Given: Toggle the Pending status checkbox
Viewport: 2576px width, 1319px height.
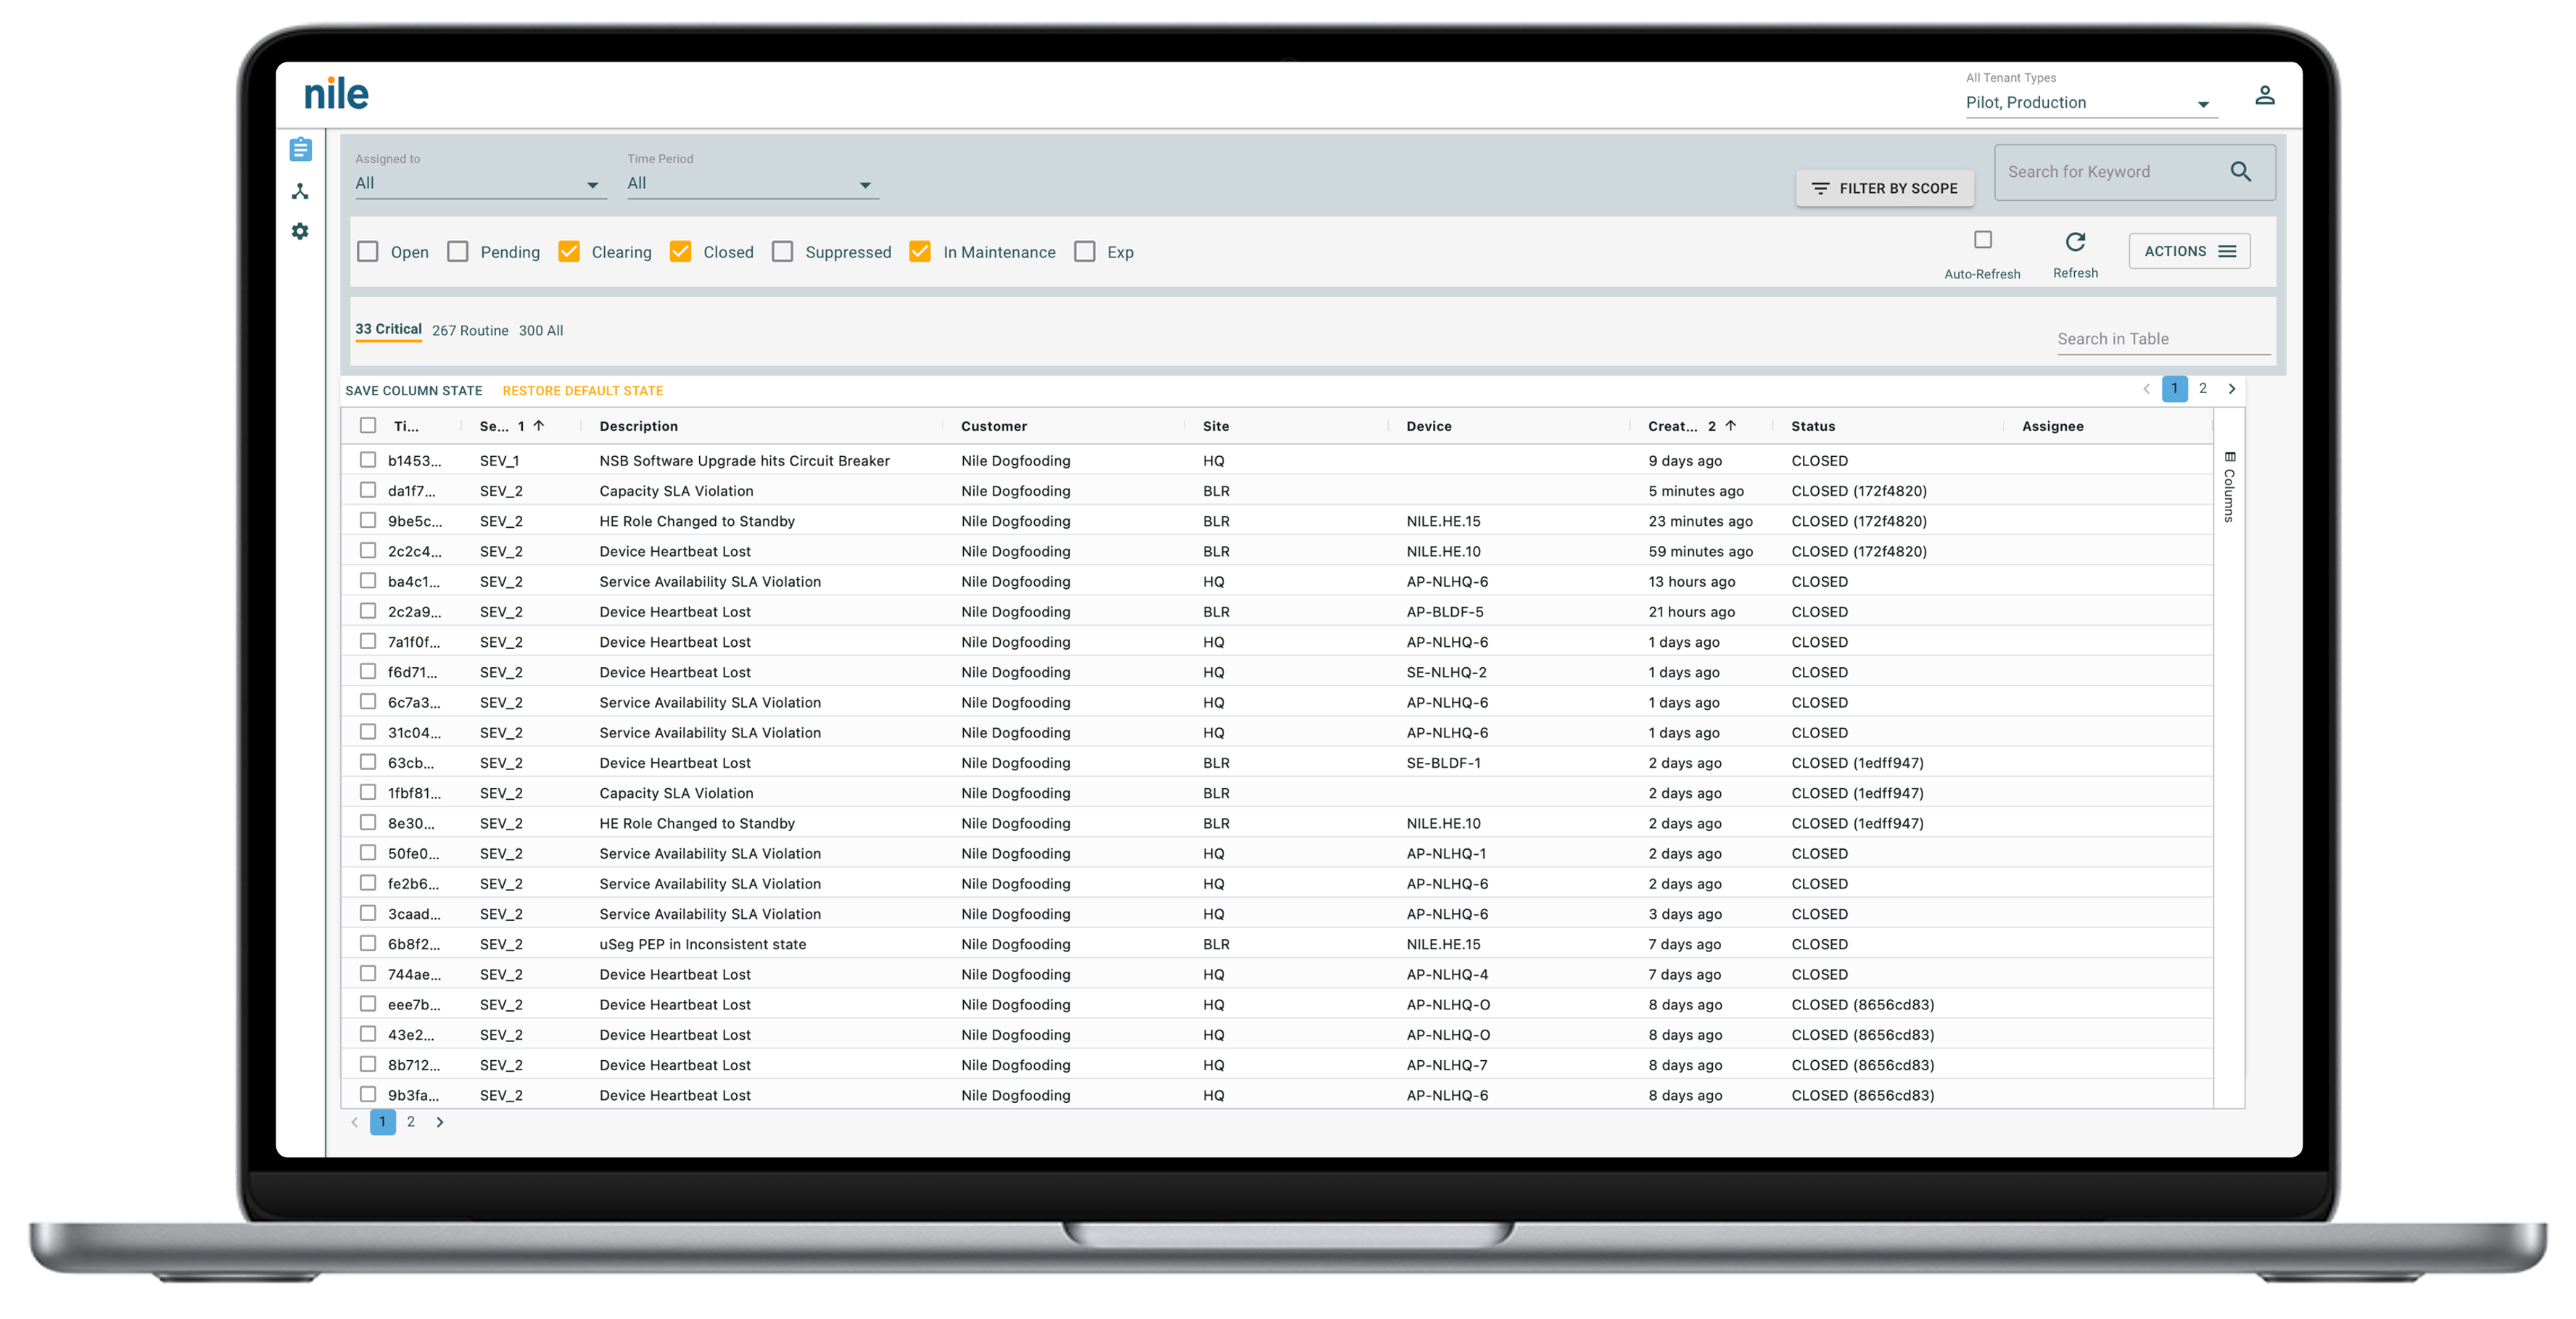Looking at the screenshot, I should pyautogui.click(x=458, y=251).
